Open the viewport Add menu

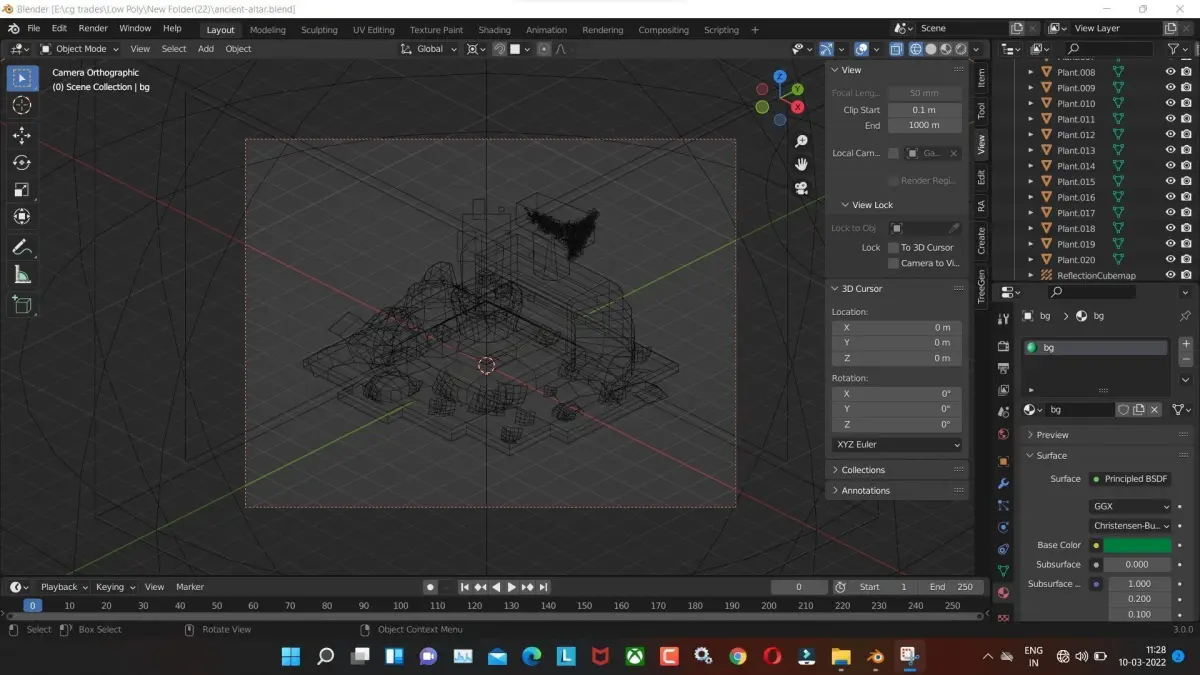206,49
